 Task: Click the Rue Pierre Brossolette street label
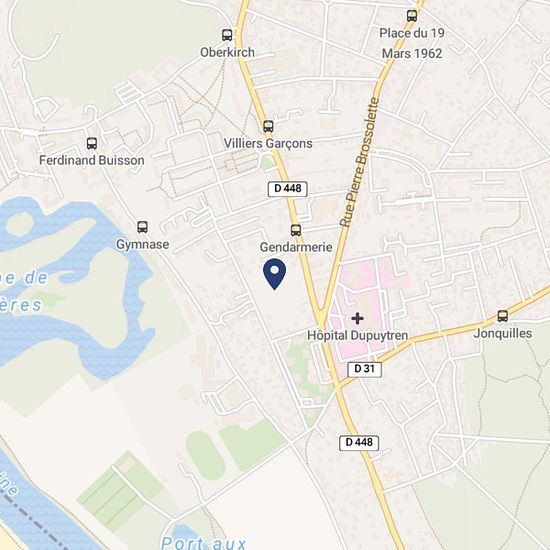tap(360, 162)
